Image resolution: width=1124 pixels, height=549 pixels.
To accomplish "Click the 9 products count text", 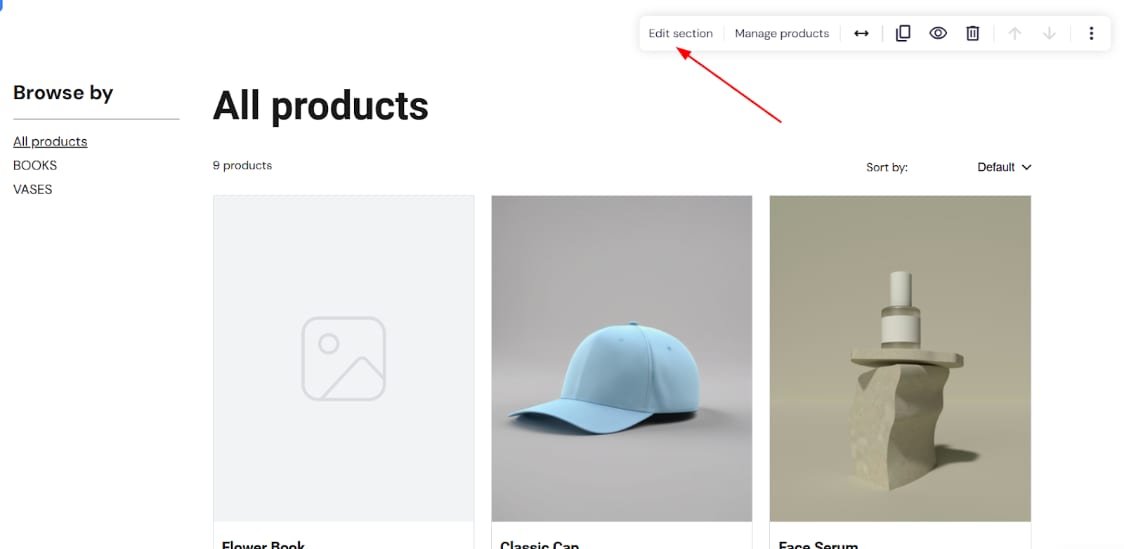I will pyautogui.click(x=242, y=165).
